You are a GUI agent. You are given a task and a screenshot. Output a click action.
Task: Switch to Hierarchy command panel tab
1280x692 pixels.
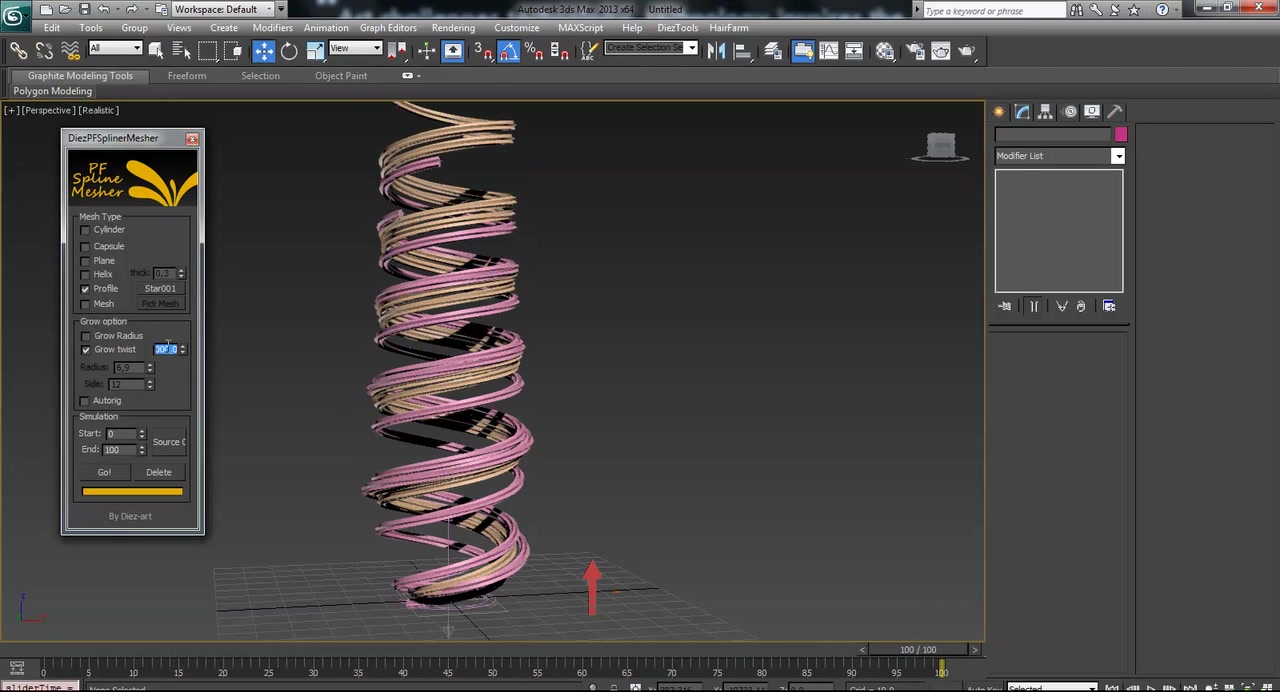coord(1046,112)
